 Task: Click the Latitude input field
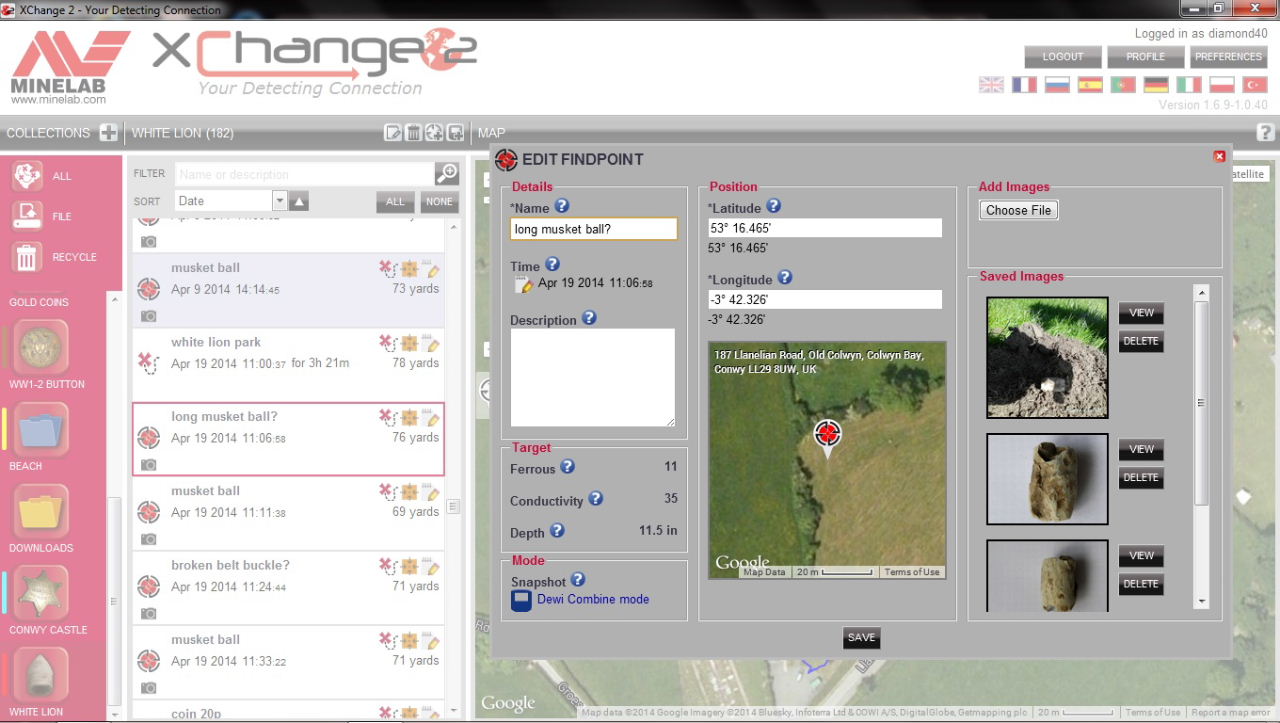[x=825, y=228]
